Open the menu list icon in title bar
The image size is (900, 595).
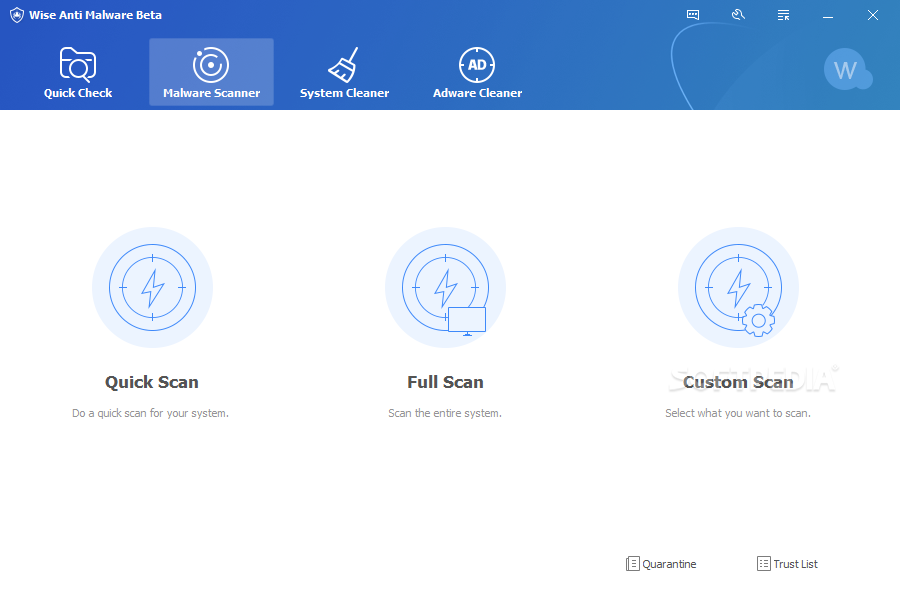point(783,15)
